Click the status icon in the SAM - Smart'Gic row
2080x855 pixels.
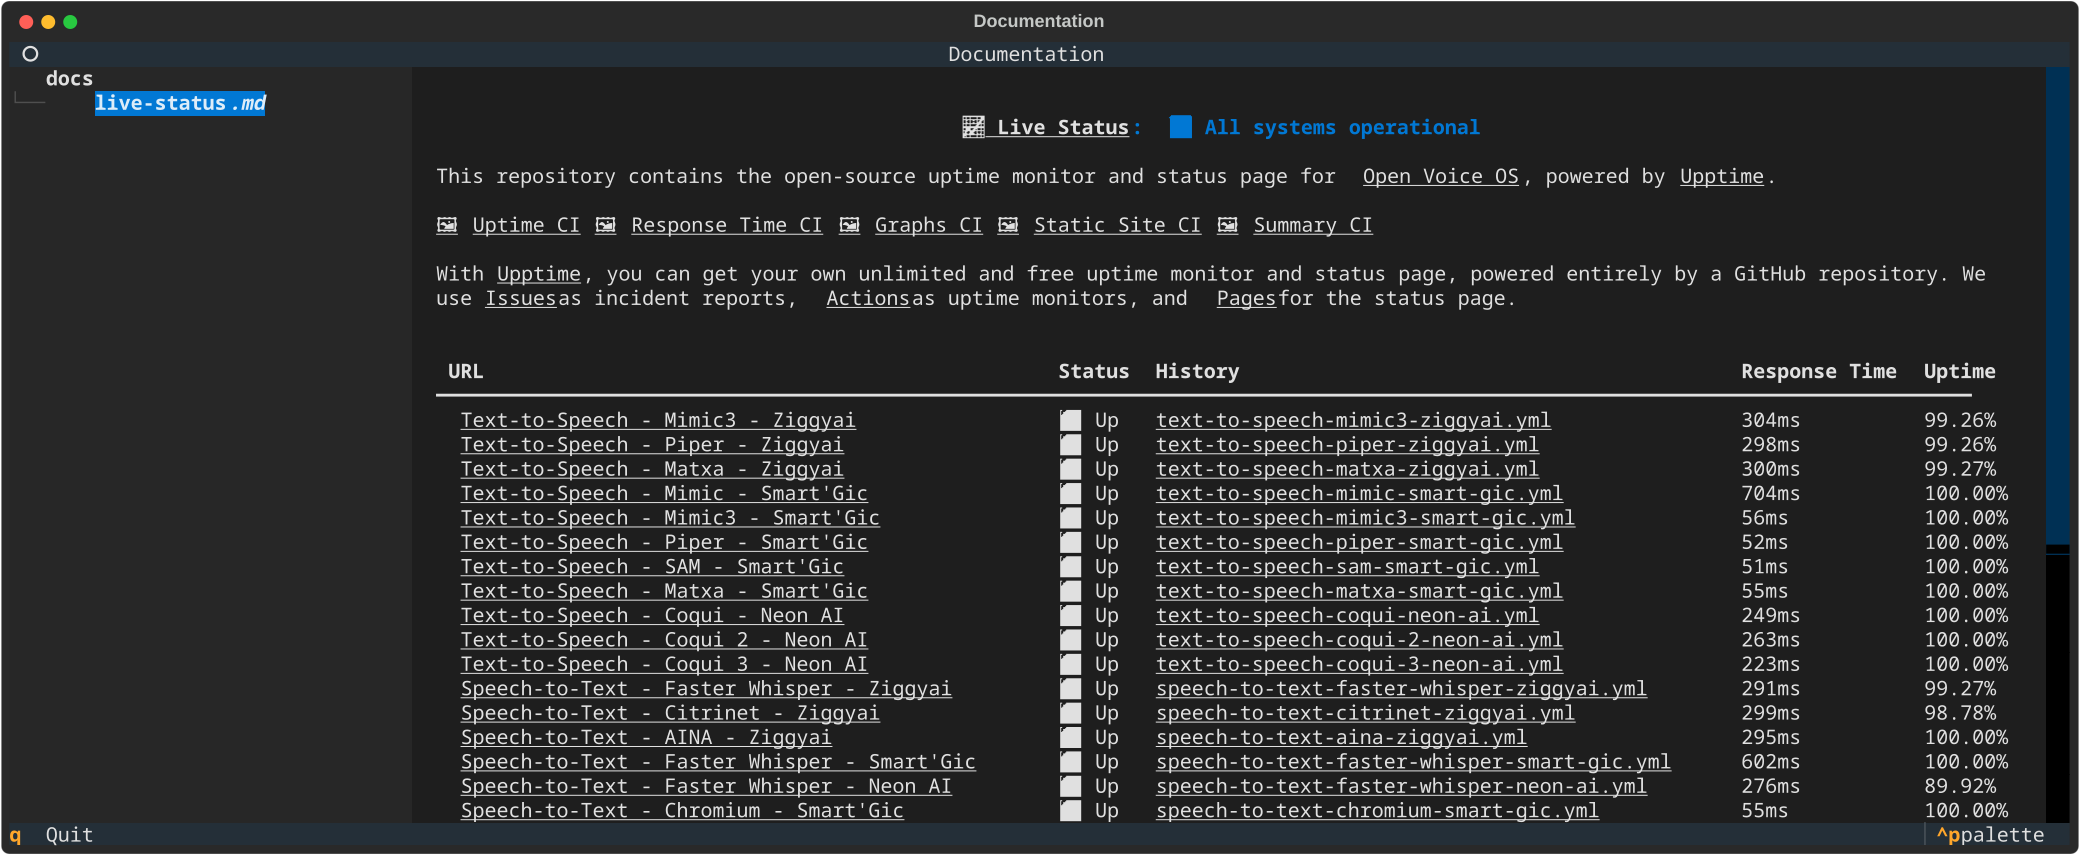(1071, 567)
